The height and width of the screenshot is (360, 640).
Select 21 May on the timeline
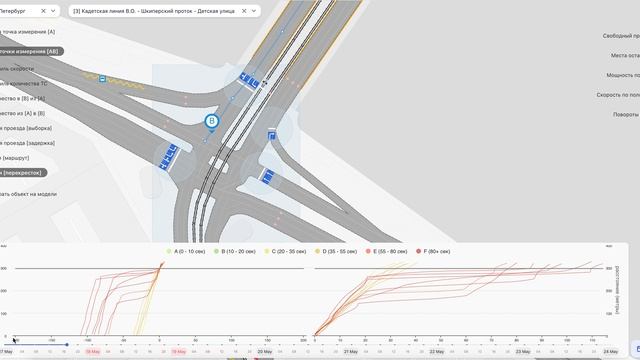click(351, 351)
